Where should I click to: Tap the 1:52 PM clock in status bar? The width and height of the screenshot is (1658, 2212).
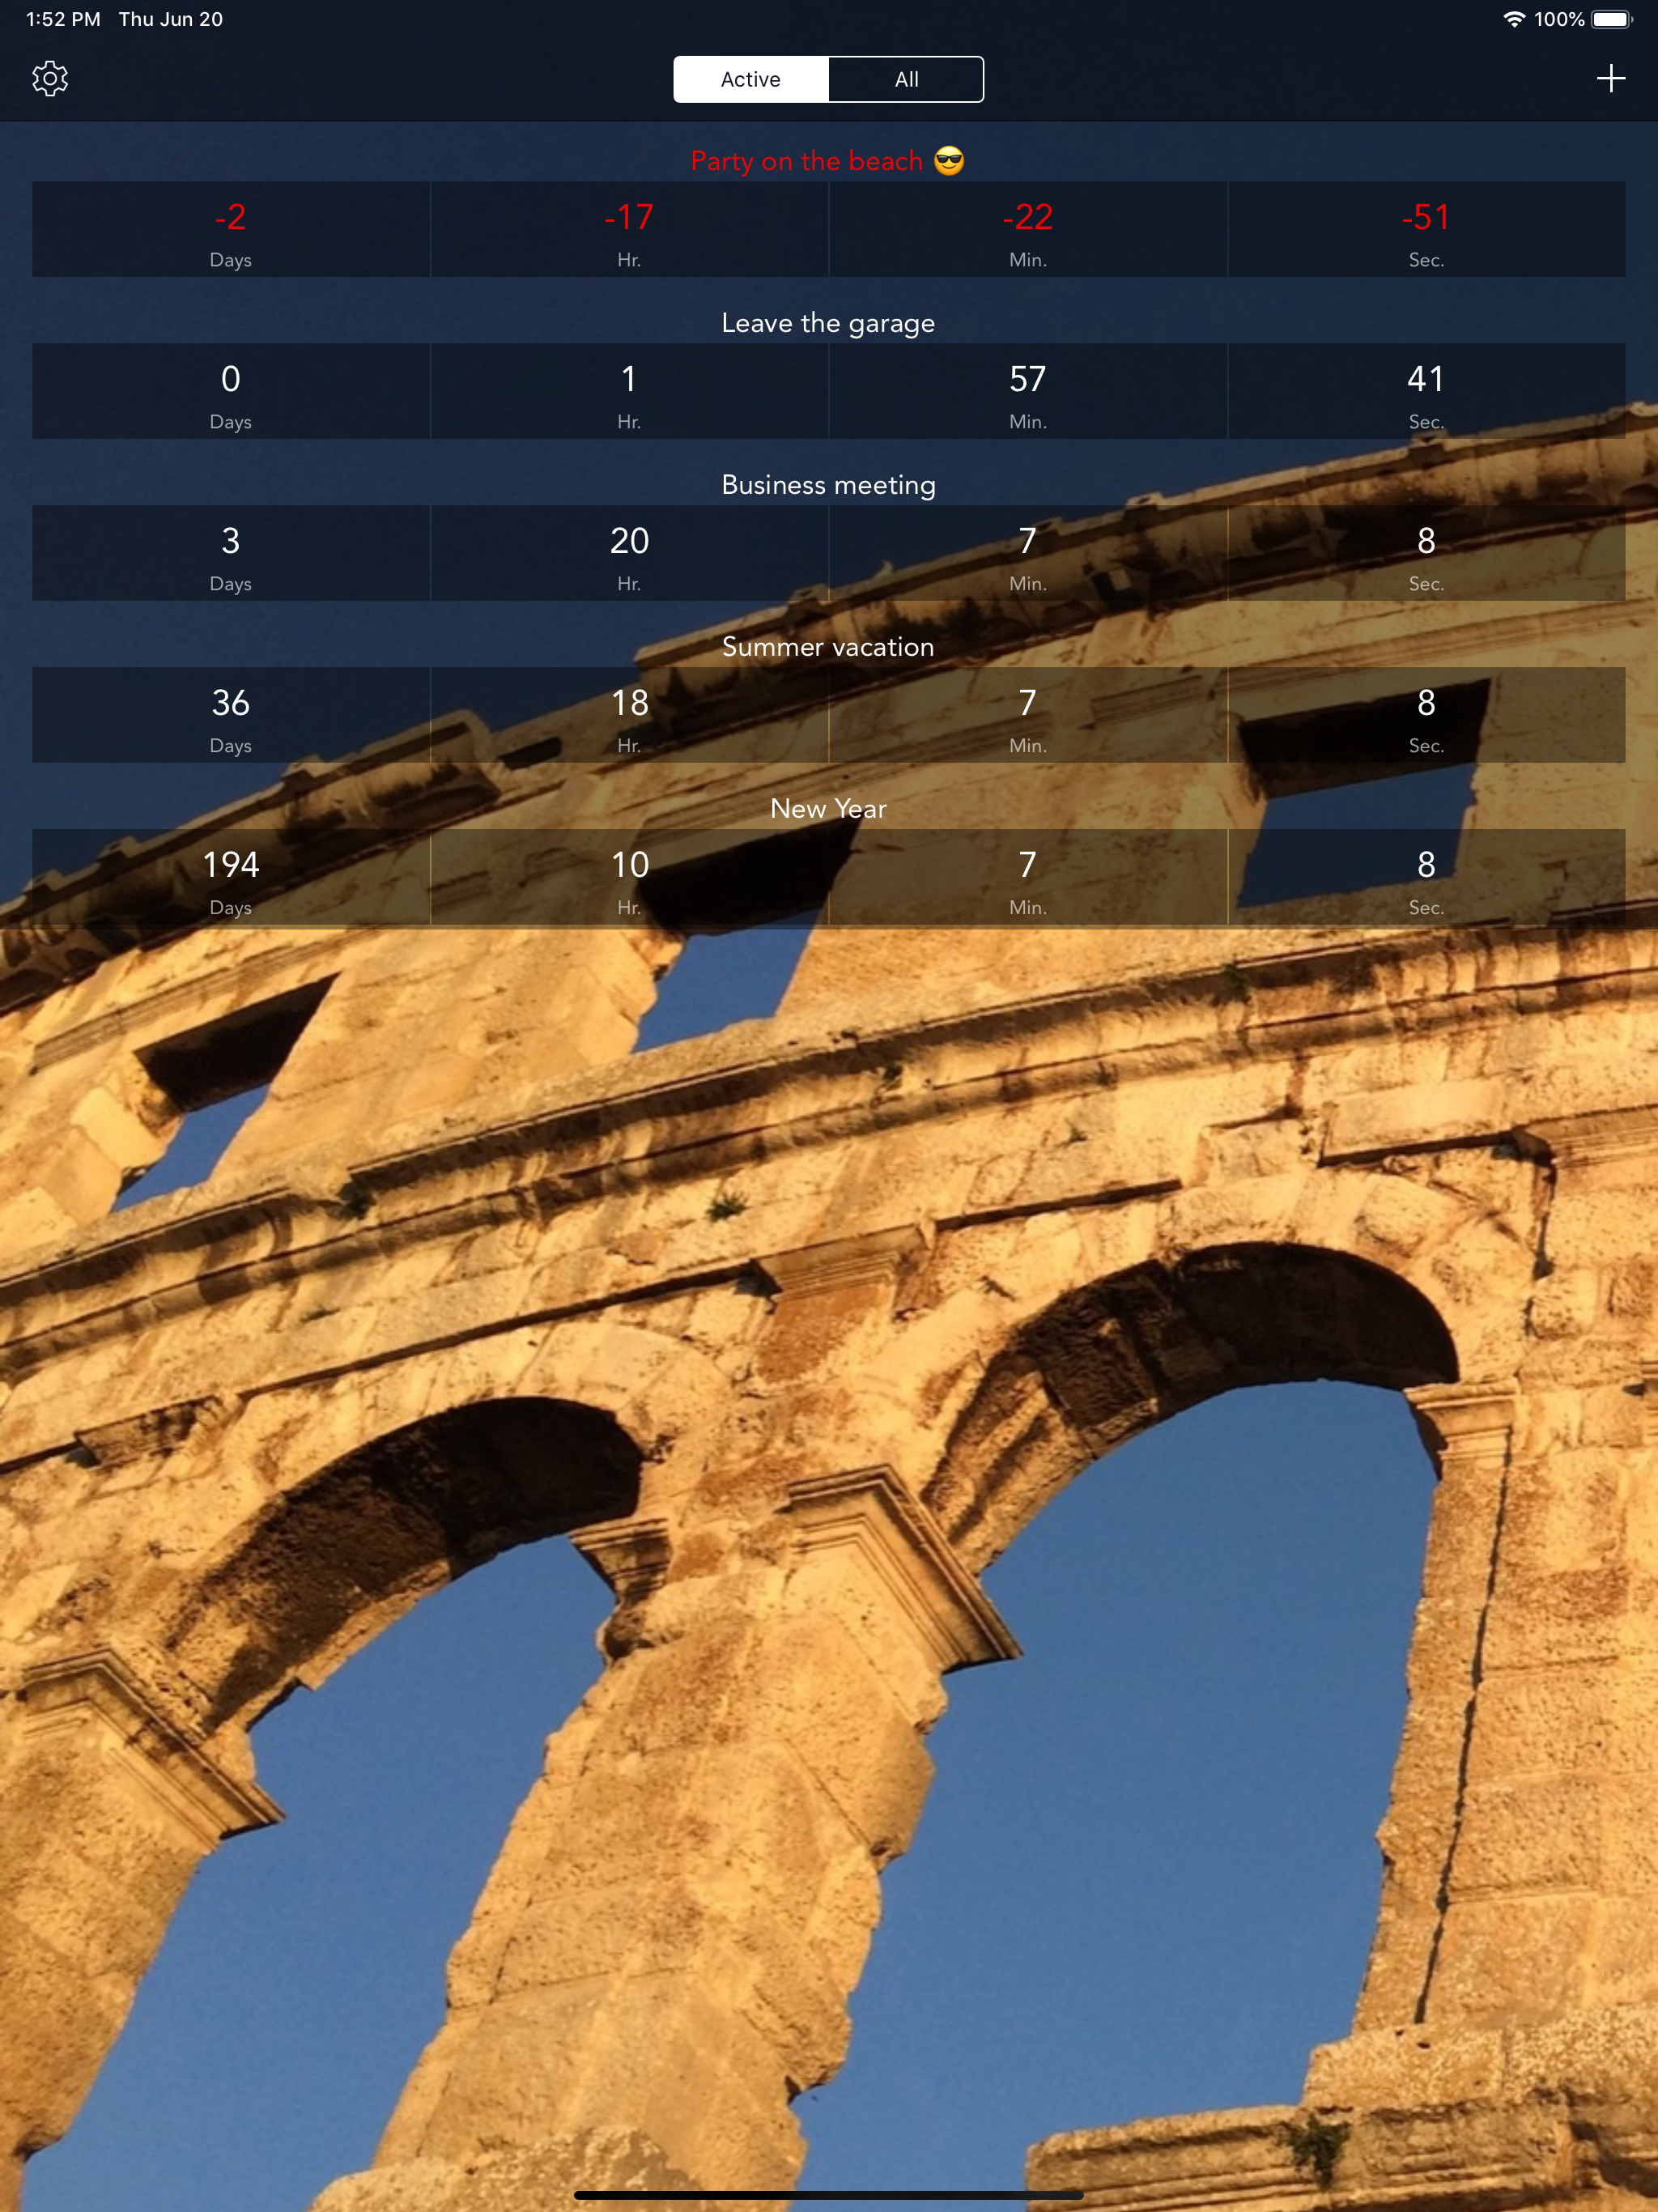click(63, 20)
